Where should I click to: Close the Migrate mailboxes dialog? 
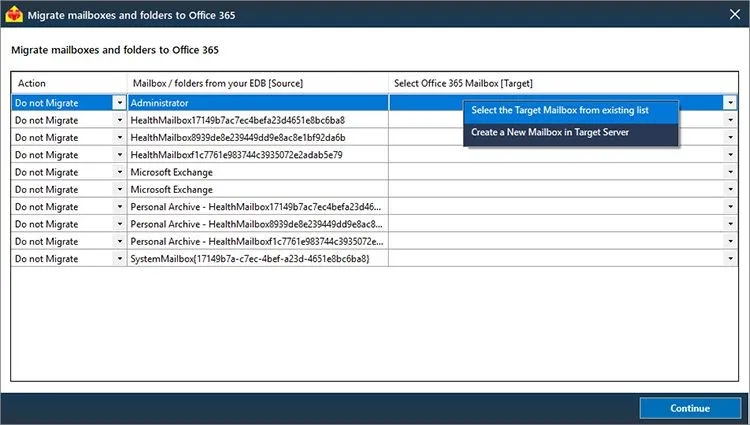click(x=735, y=15)
